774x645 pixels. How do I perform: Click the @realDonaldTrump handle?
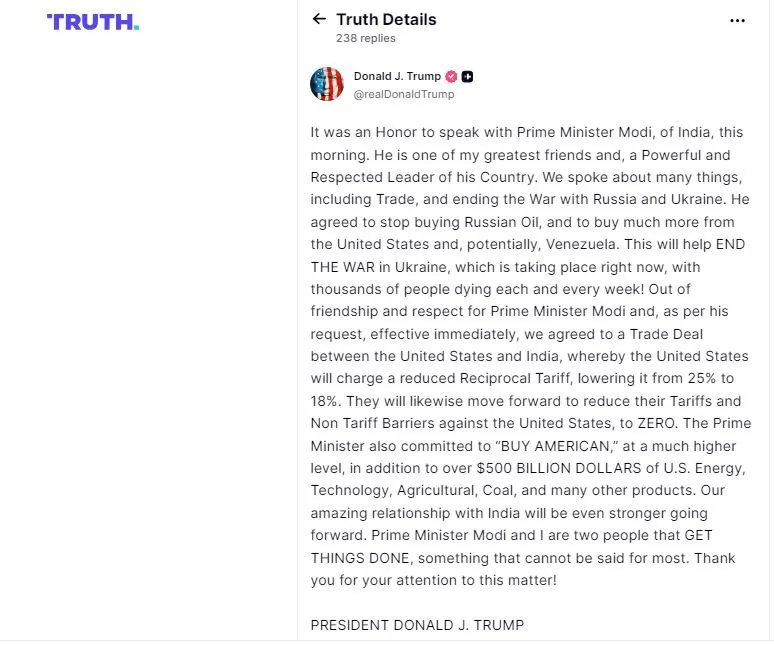(x=404, y=94)
